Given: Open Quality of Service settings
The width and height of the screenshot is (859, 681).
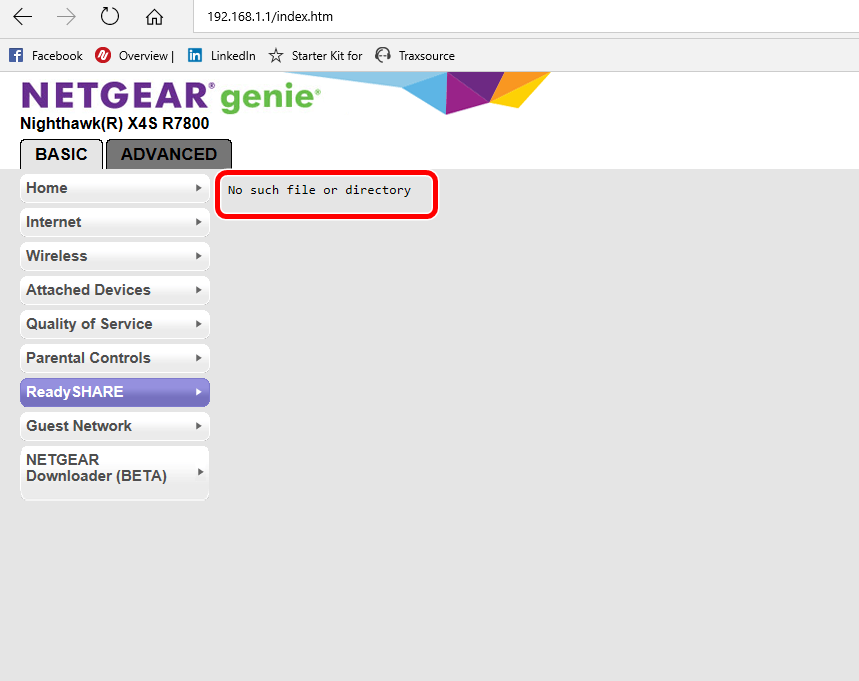Looking at the screenshot, I should tap(115, 324).
